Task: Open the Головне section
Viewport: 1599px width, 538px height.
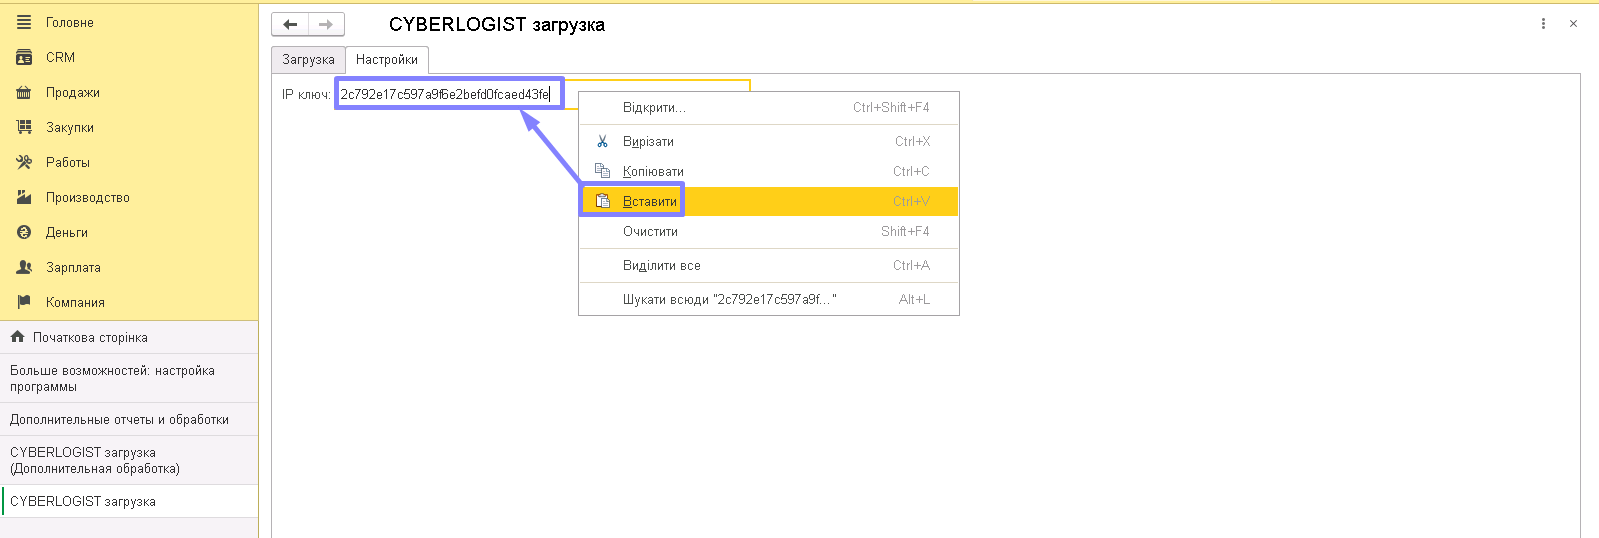Action: point(129,22)
